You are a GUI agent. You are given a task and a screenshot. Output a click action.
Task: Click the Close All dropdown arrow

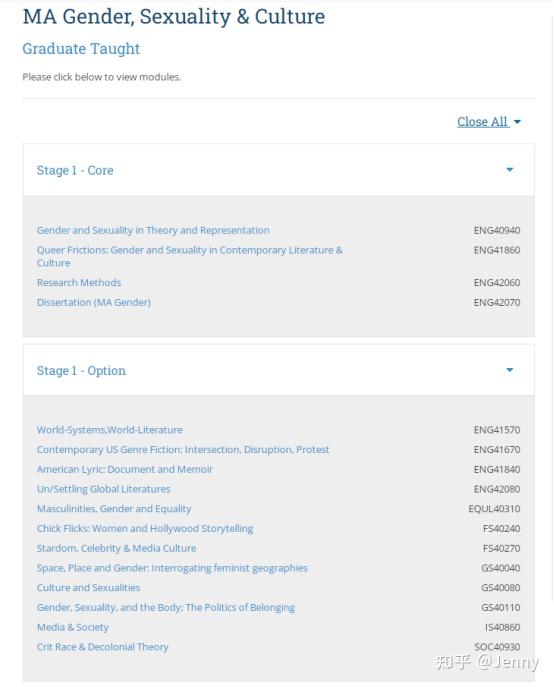coord(517,122)
